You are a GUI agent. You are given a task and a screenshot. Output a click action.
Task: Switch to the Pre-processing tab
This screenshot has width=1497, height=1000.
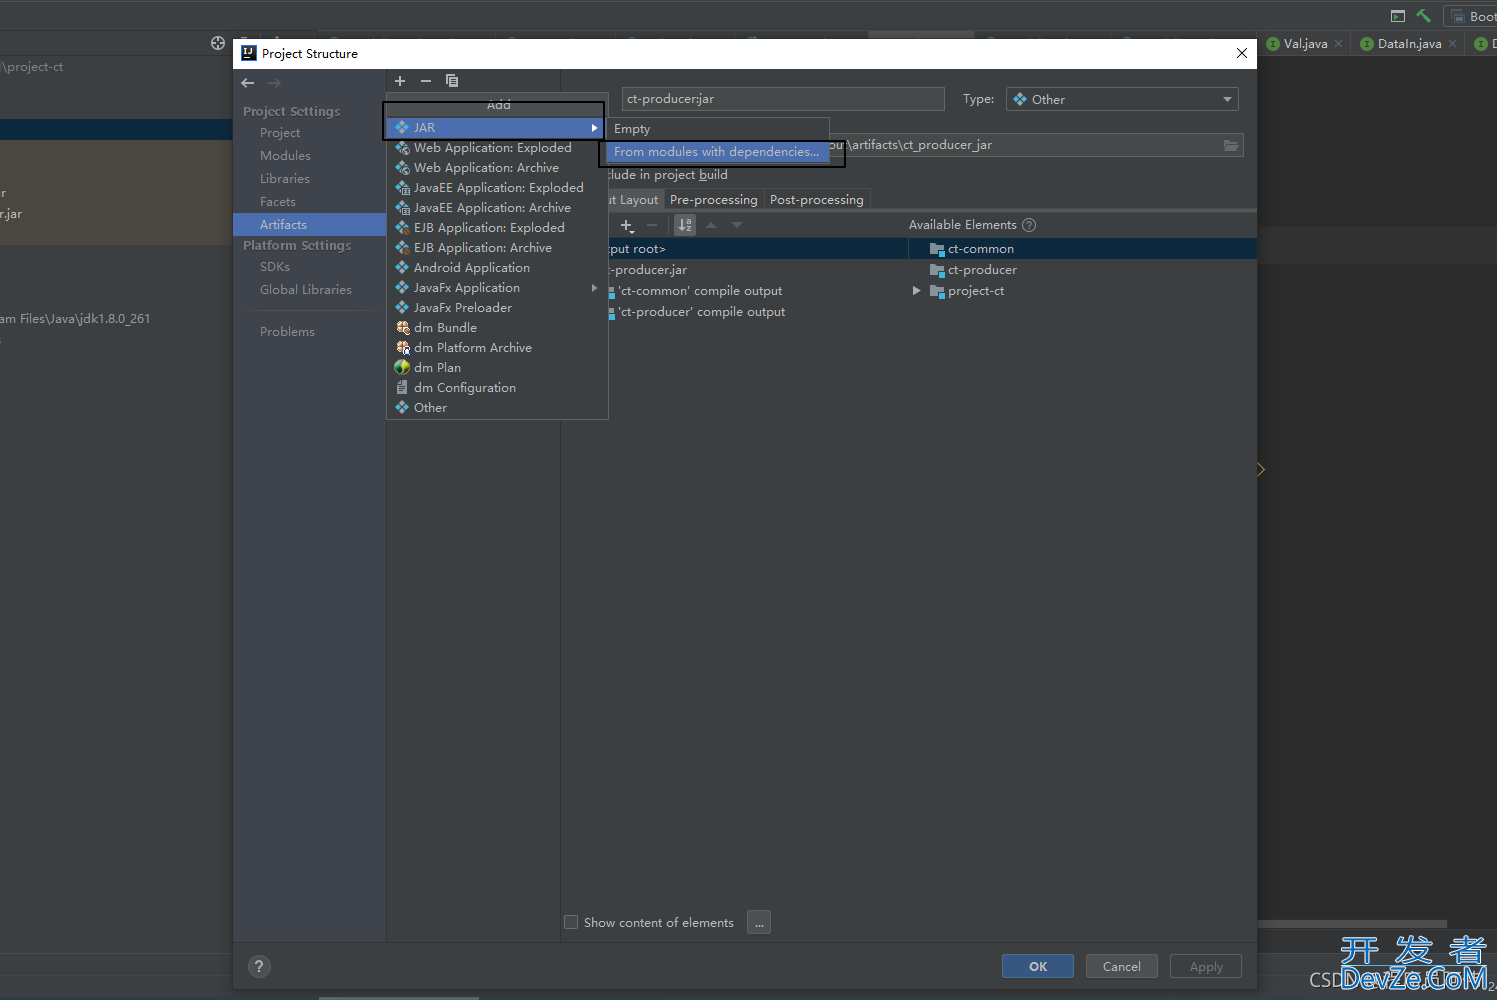[x=714, y=200]
